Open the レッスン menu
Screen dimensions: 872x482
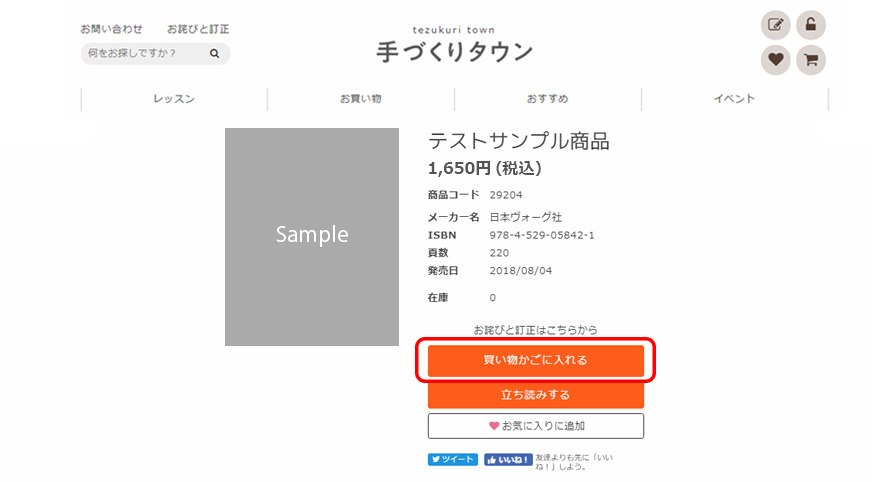pos(174,99)
